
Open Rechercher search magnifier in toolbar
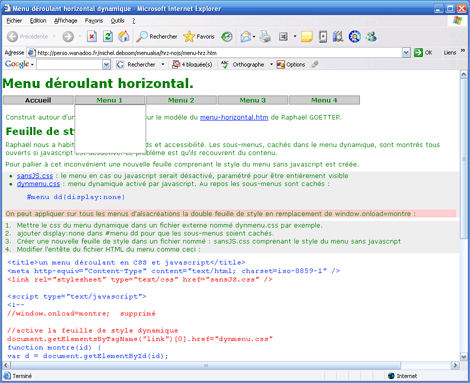click(x=157, y=36)
